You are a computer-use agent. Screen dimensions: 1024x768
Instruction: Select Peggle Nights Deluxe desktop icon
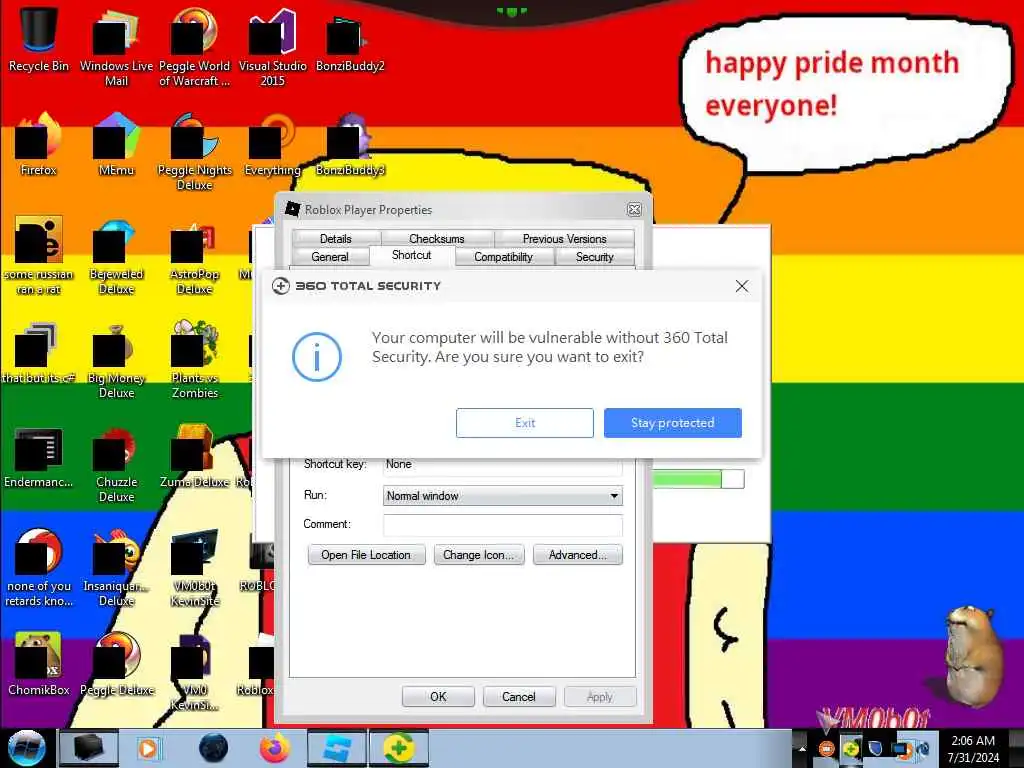[x=195, y=152]
